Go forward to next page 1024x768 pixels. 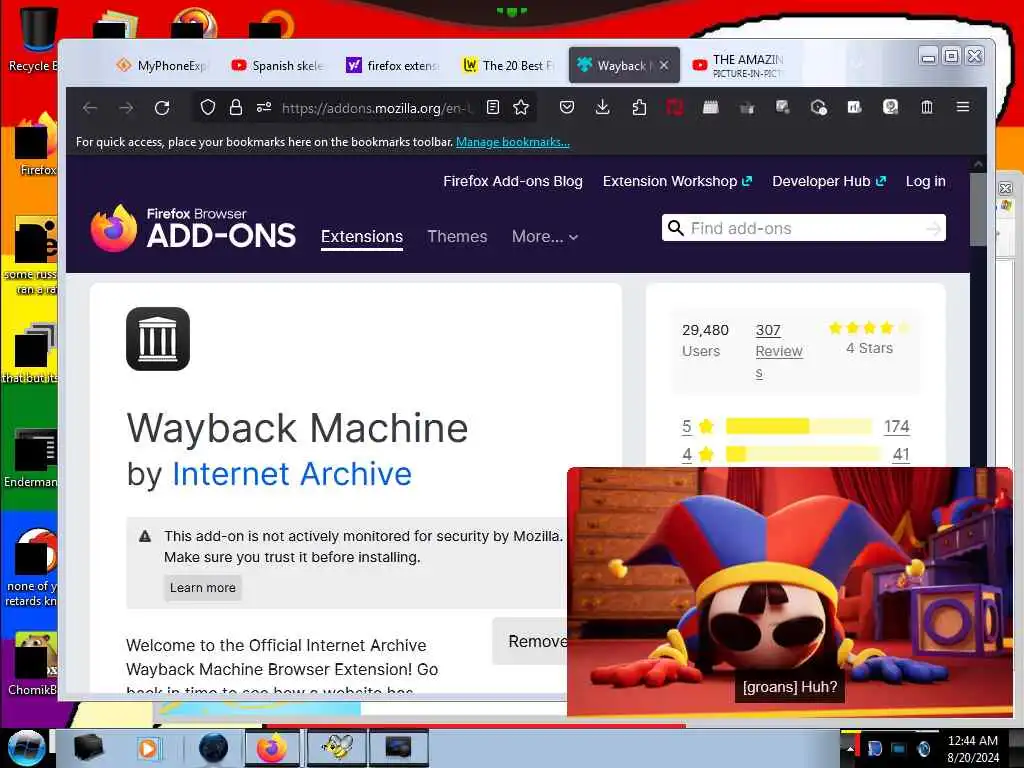tap(126, 108)
